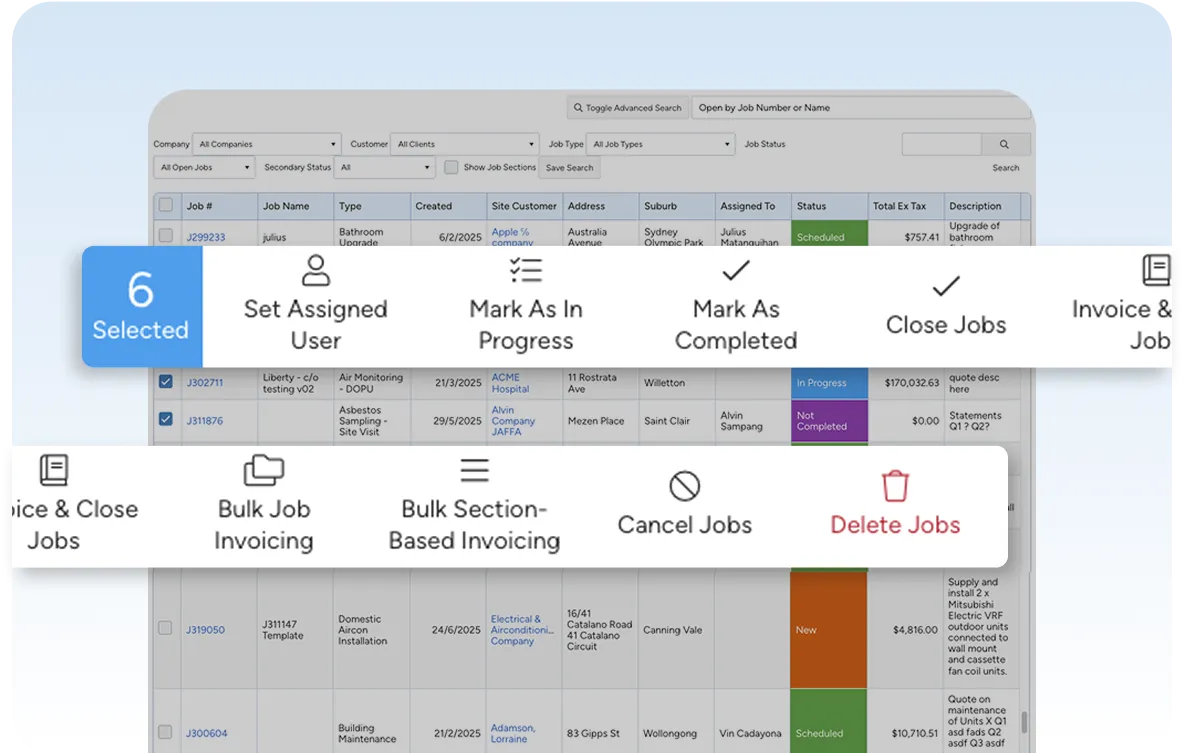Open the Customer All Clients dropdown
Screen dimensions: 1184x753
tap(465, 144)
